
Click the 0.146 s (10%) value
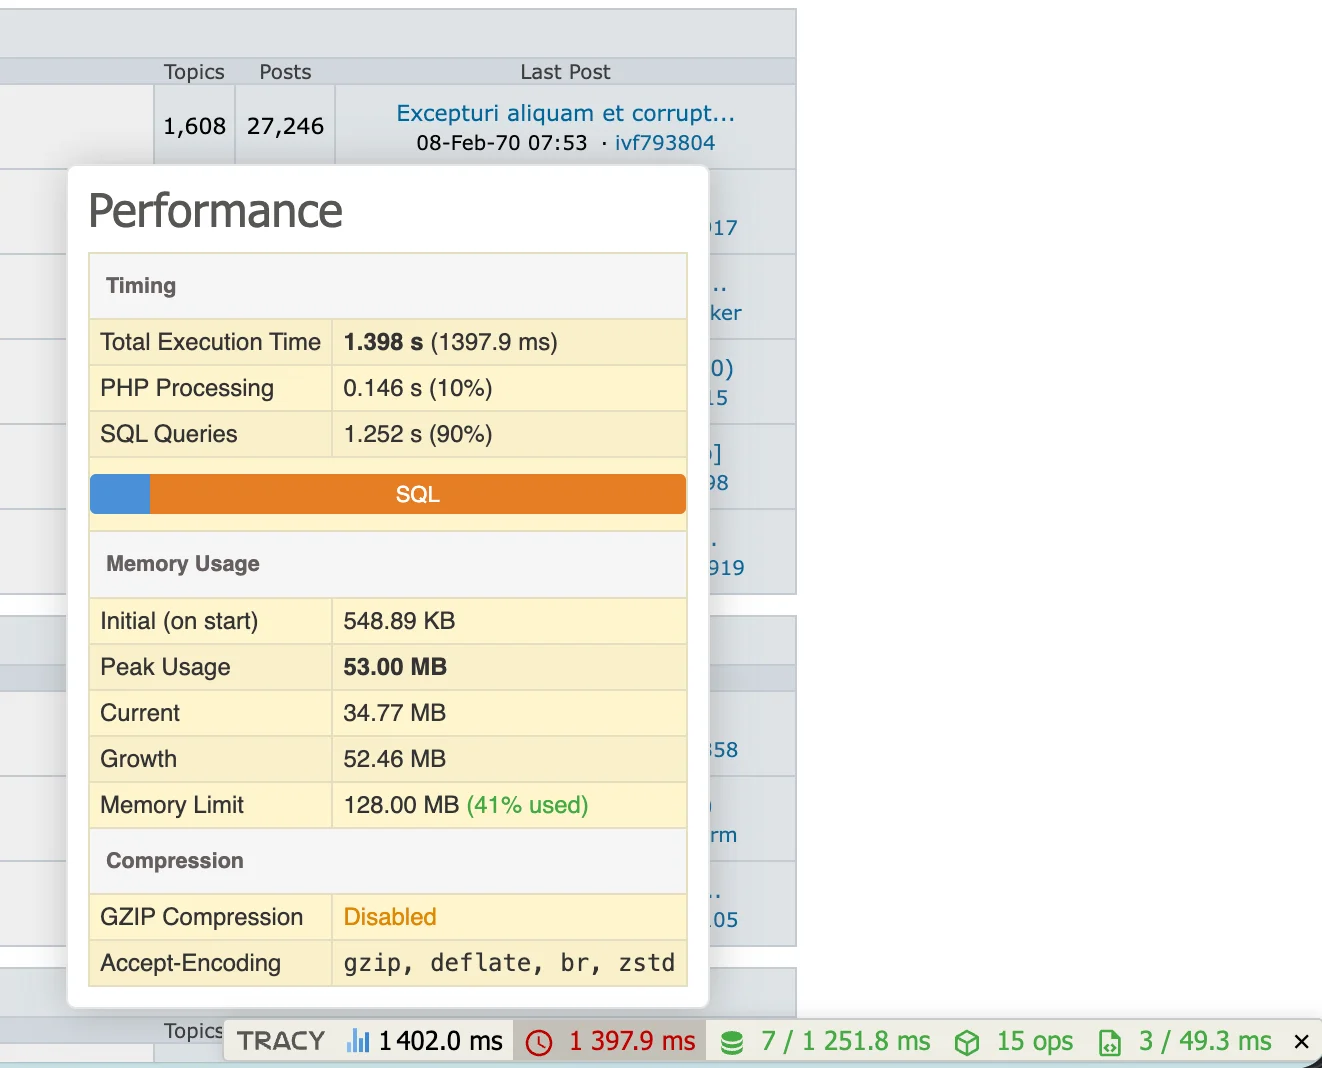point(418,388)
